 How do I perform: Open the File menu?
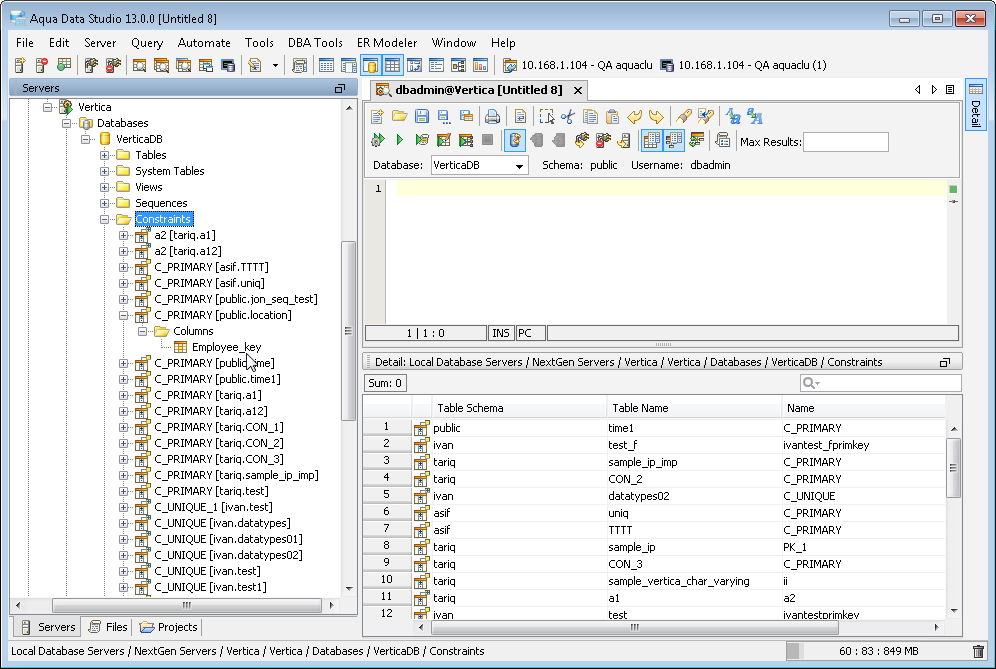pos(25,43)
